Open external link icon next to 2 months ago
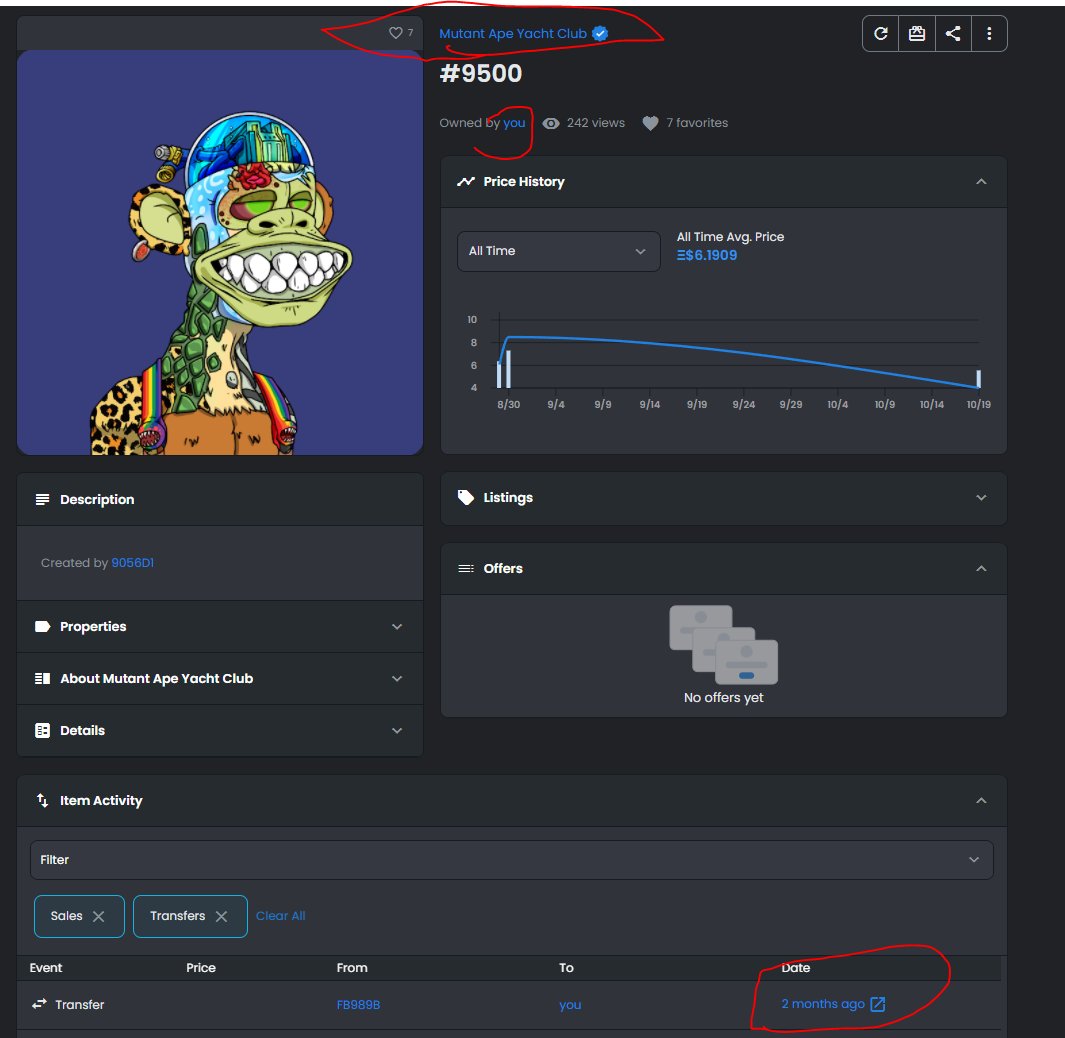The height and width of the screenshot is (1038, 1065). 878,1003
